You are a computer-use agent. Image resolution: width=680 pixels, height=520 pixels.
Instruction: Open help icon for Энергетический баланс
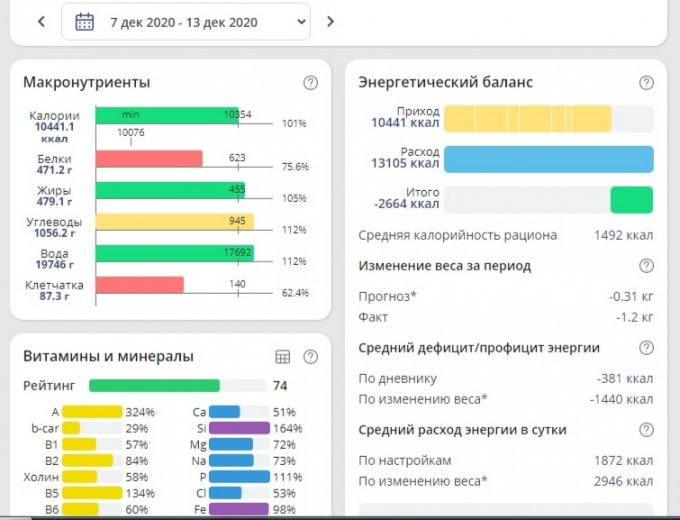coord(646,83)
